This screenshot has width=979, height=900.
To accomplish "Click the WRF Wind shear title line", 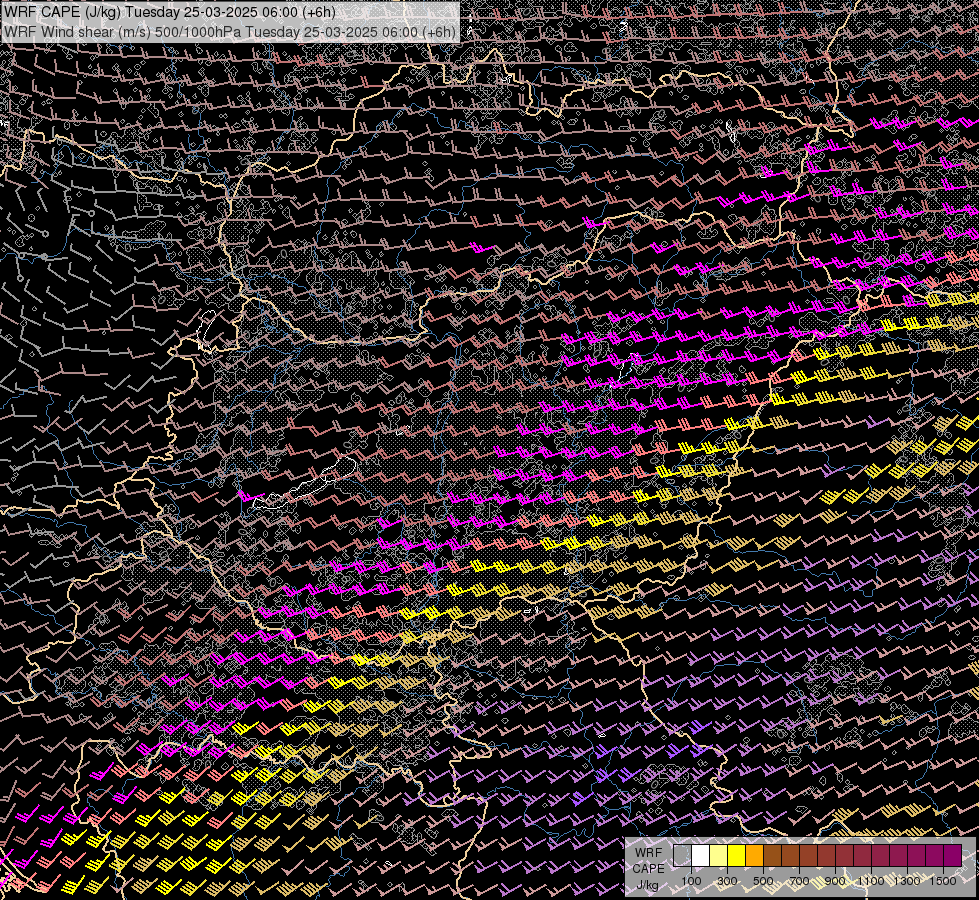I will click(x=230, y=31).
